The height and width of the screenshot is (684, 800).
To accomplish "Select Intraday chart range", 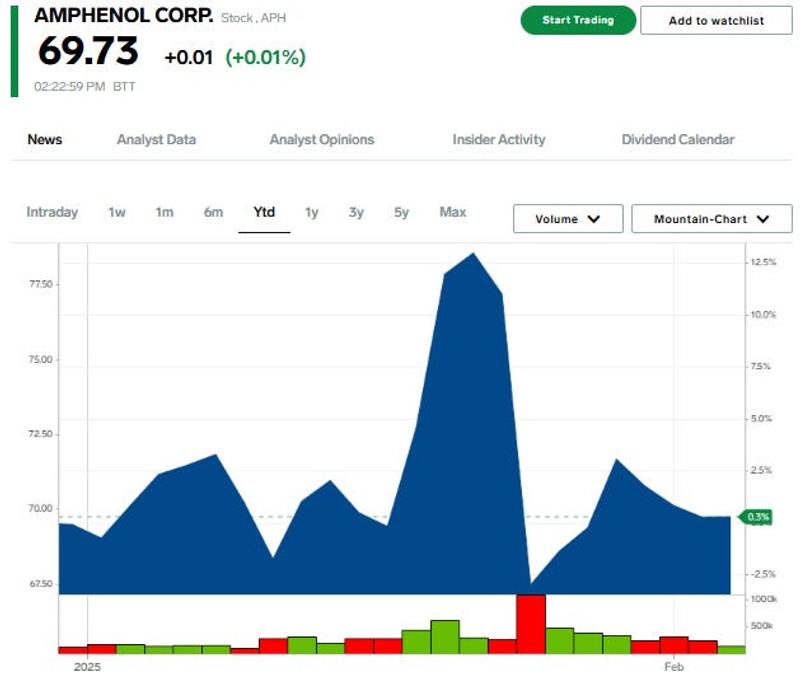I will (x=52, y=212).
